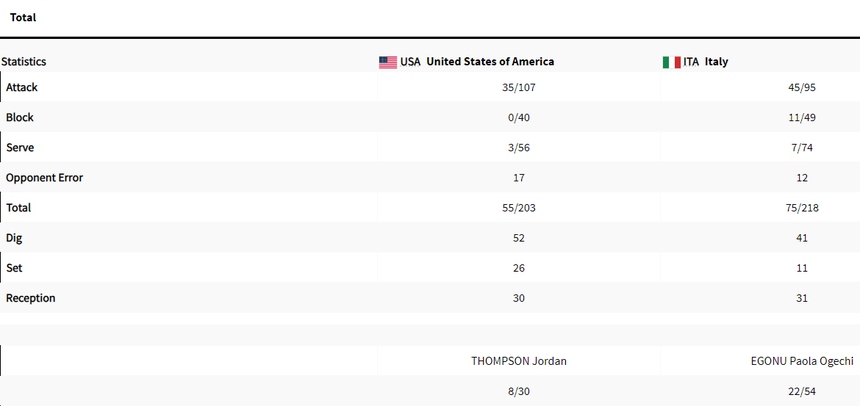Viewport: 860px width, 406px height.
Task: Select the Dig row label
Action: pos(15,238)
